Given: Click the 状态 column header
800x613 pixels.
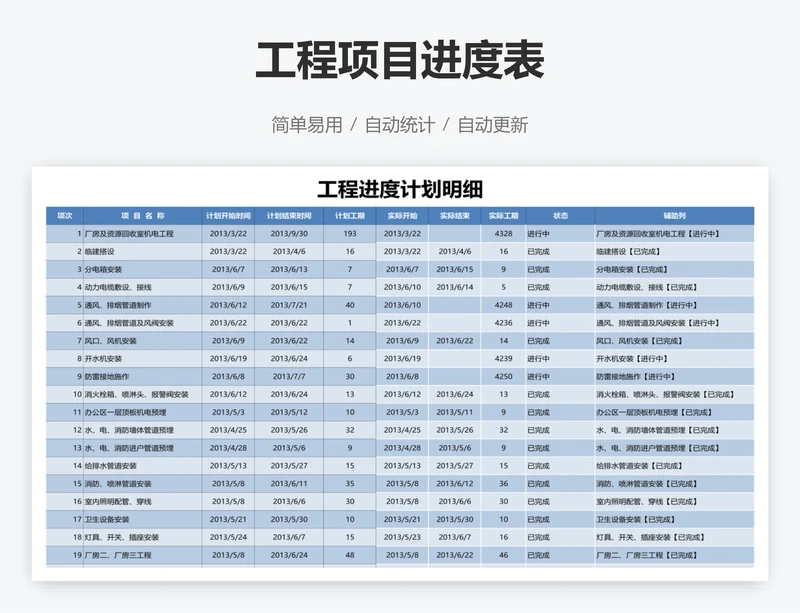Looking at the screenshot, I should click(560, 216).
